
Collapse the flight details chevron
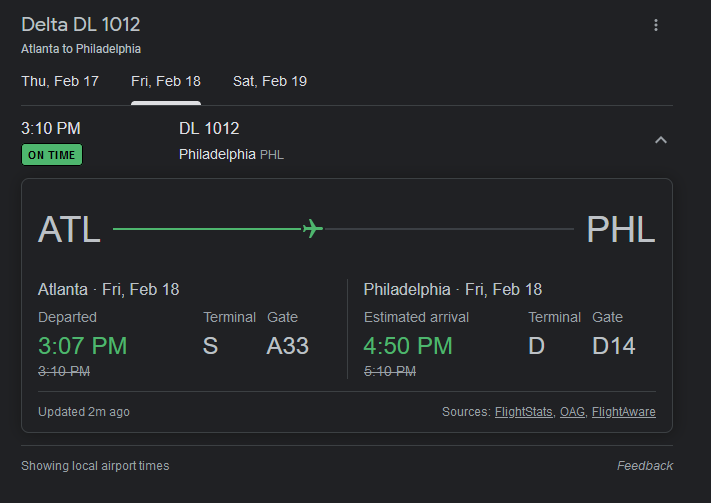tap(660, 140)
